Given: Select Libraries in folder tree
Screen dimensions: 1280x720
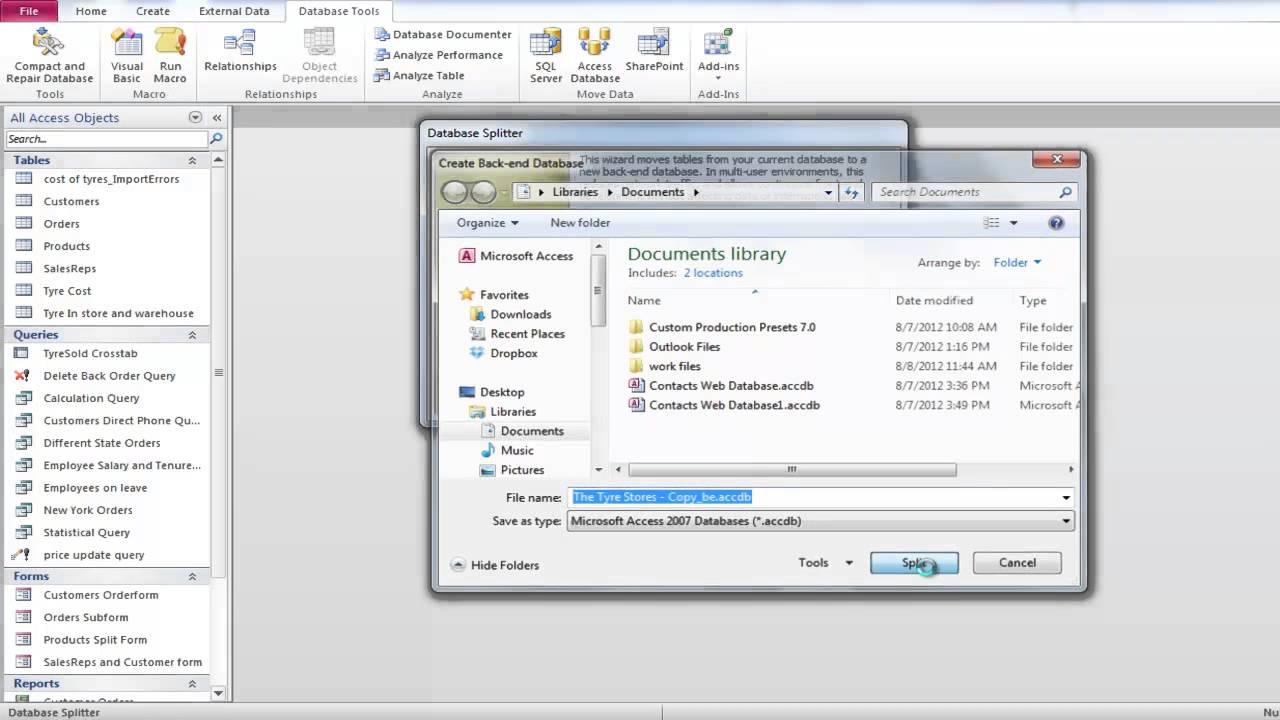Looking at the screenshot, I should click(502, 411).
